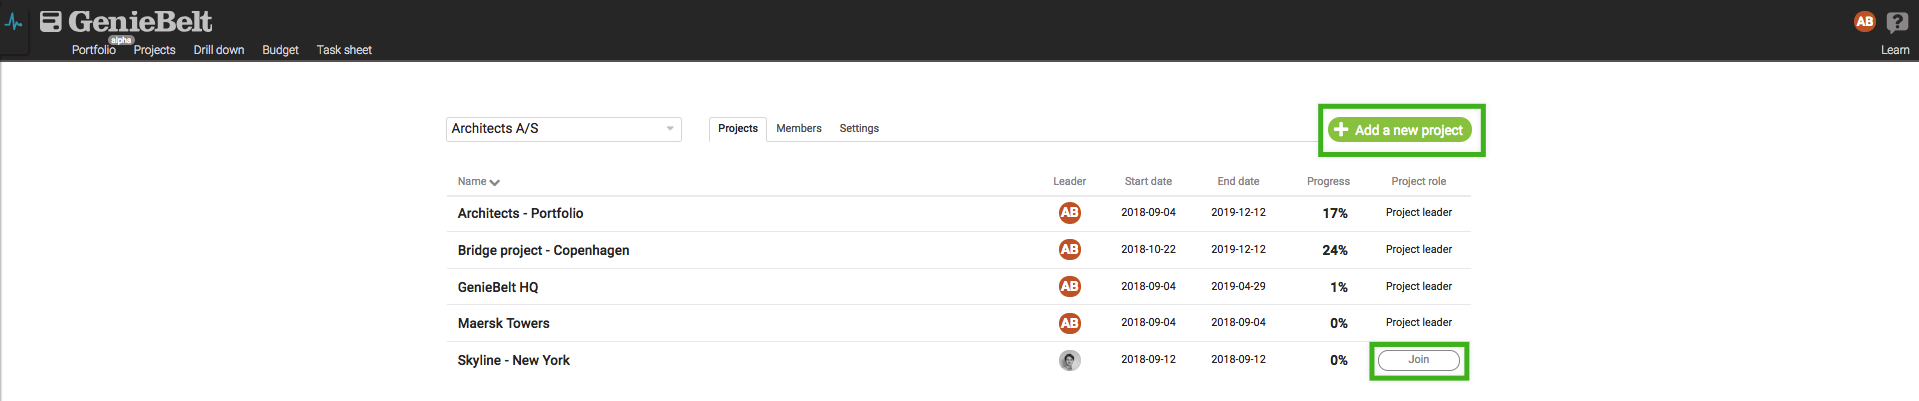
Task: Switch to the Projects tab
Action: tap(738, 129)
